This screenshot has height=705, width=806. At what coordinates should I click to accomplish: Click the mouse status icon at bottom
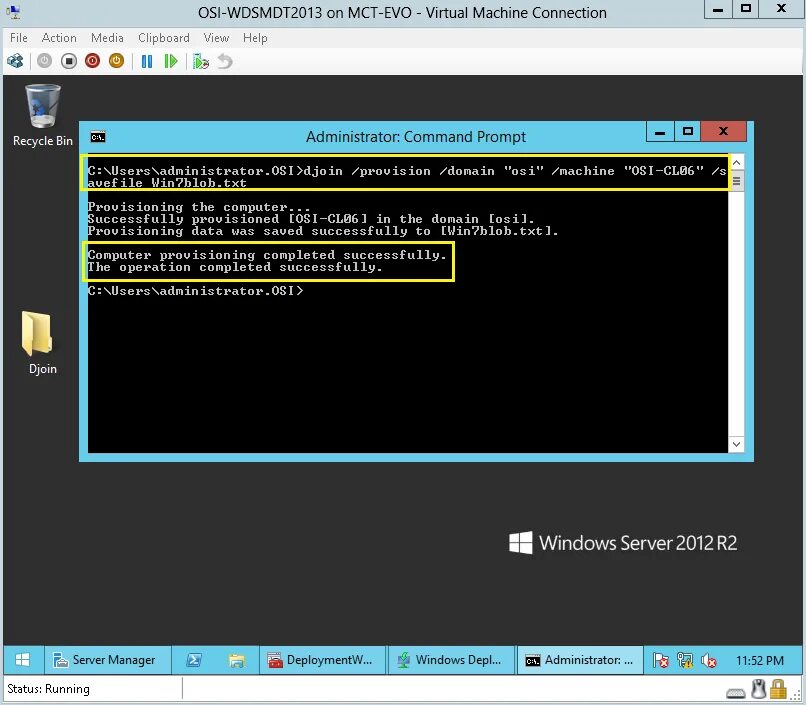click(x=758, y=689)
